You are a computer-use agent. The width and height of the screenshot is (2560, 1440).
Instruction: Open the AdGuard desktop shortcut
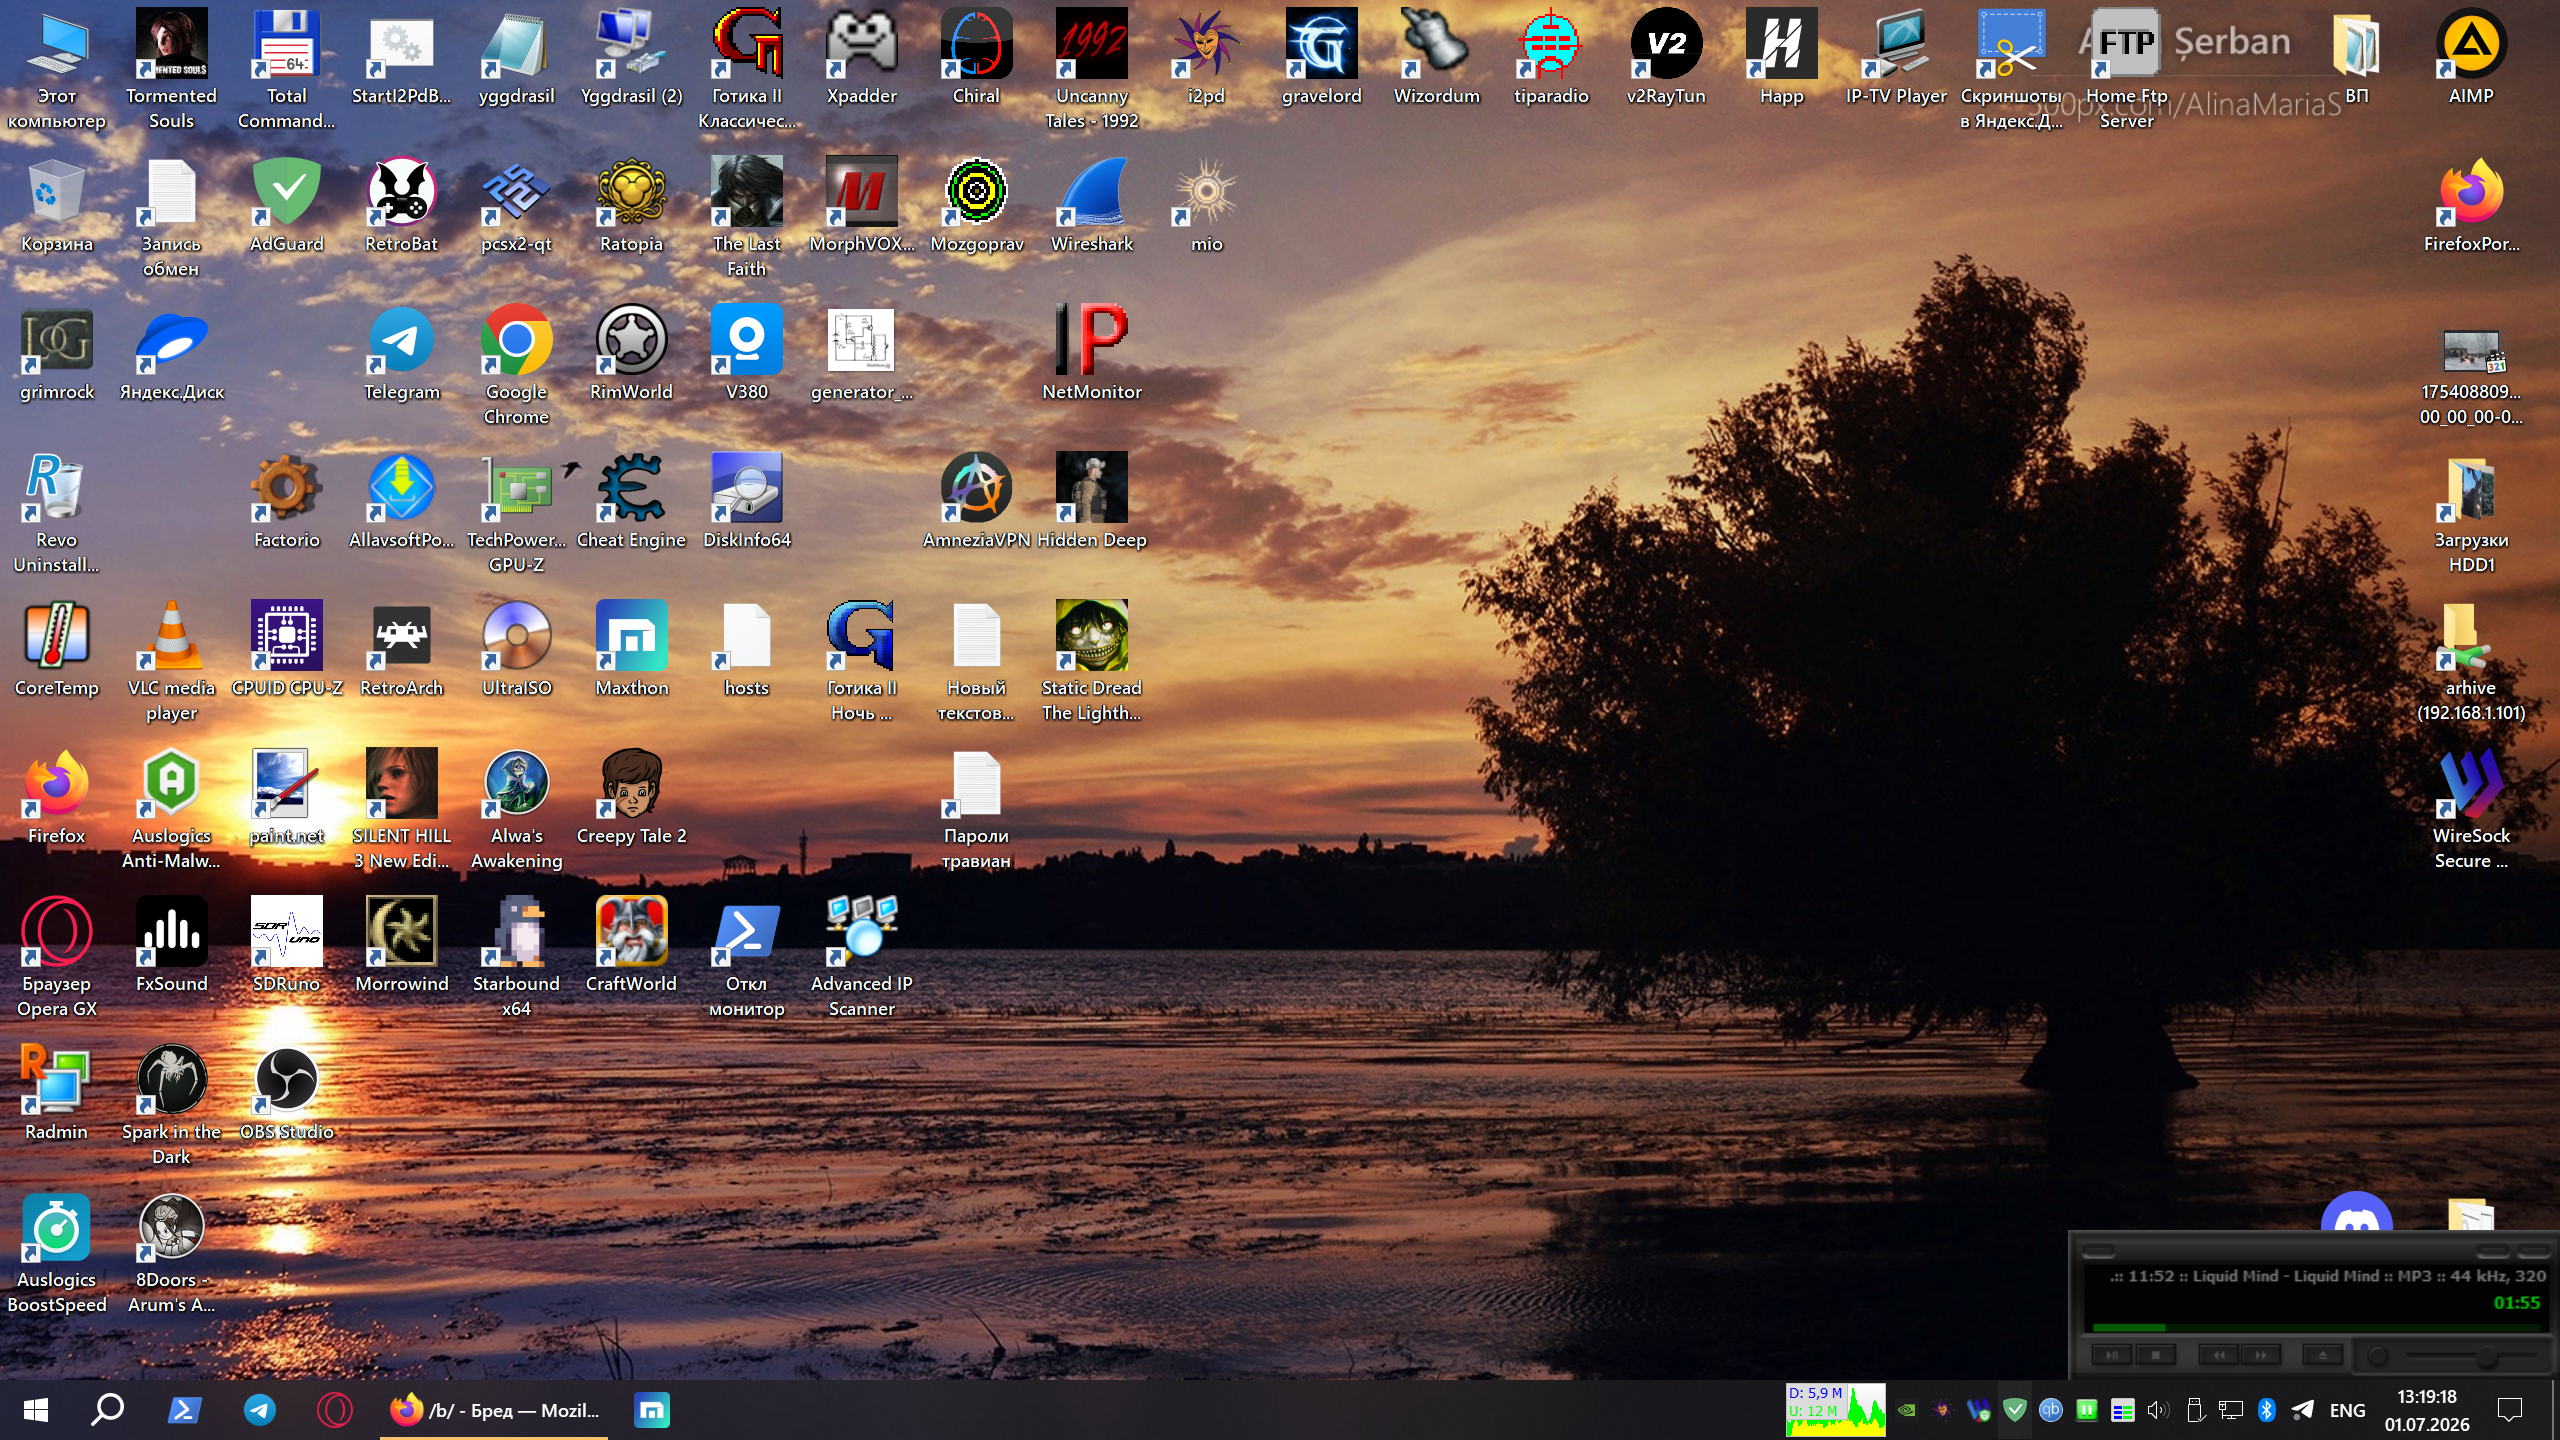(x=287, y=206)
